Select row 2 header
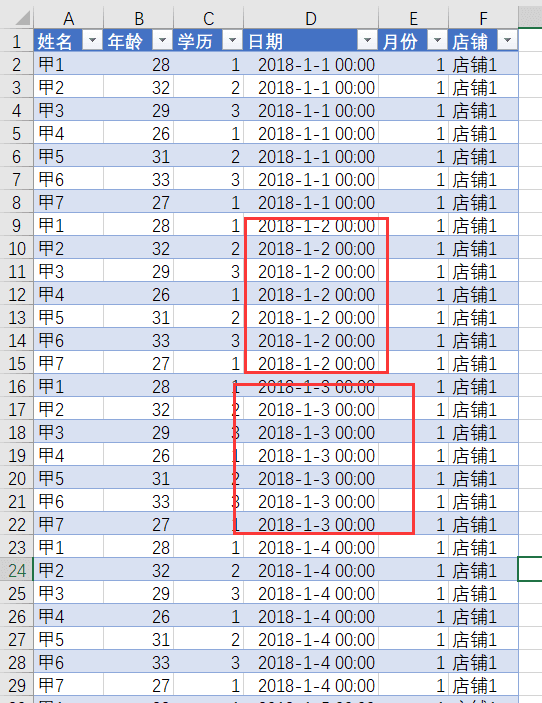This screenshot has width=542, height=703. tap(17, 64)
